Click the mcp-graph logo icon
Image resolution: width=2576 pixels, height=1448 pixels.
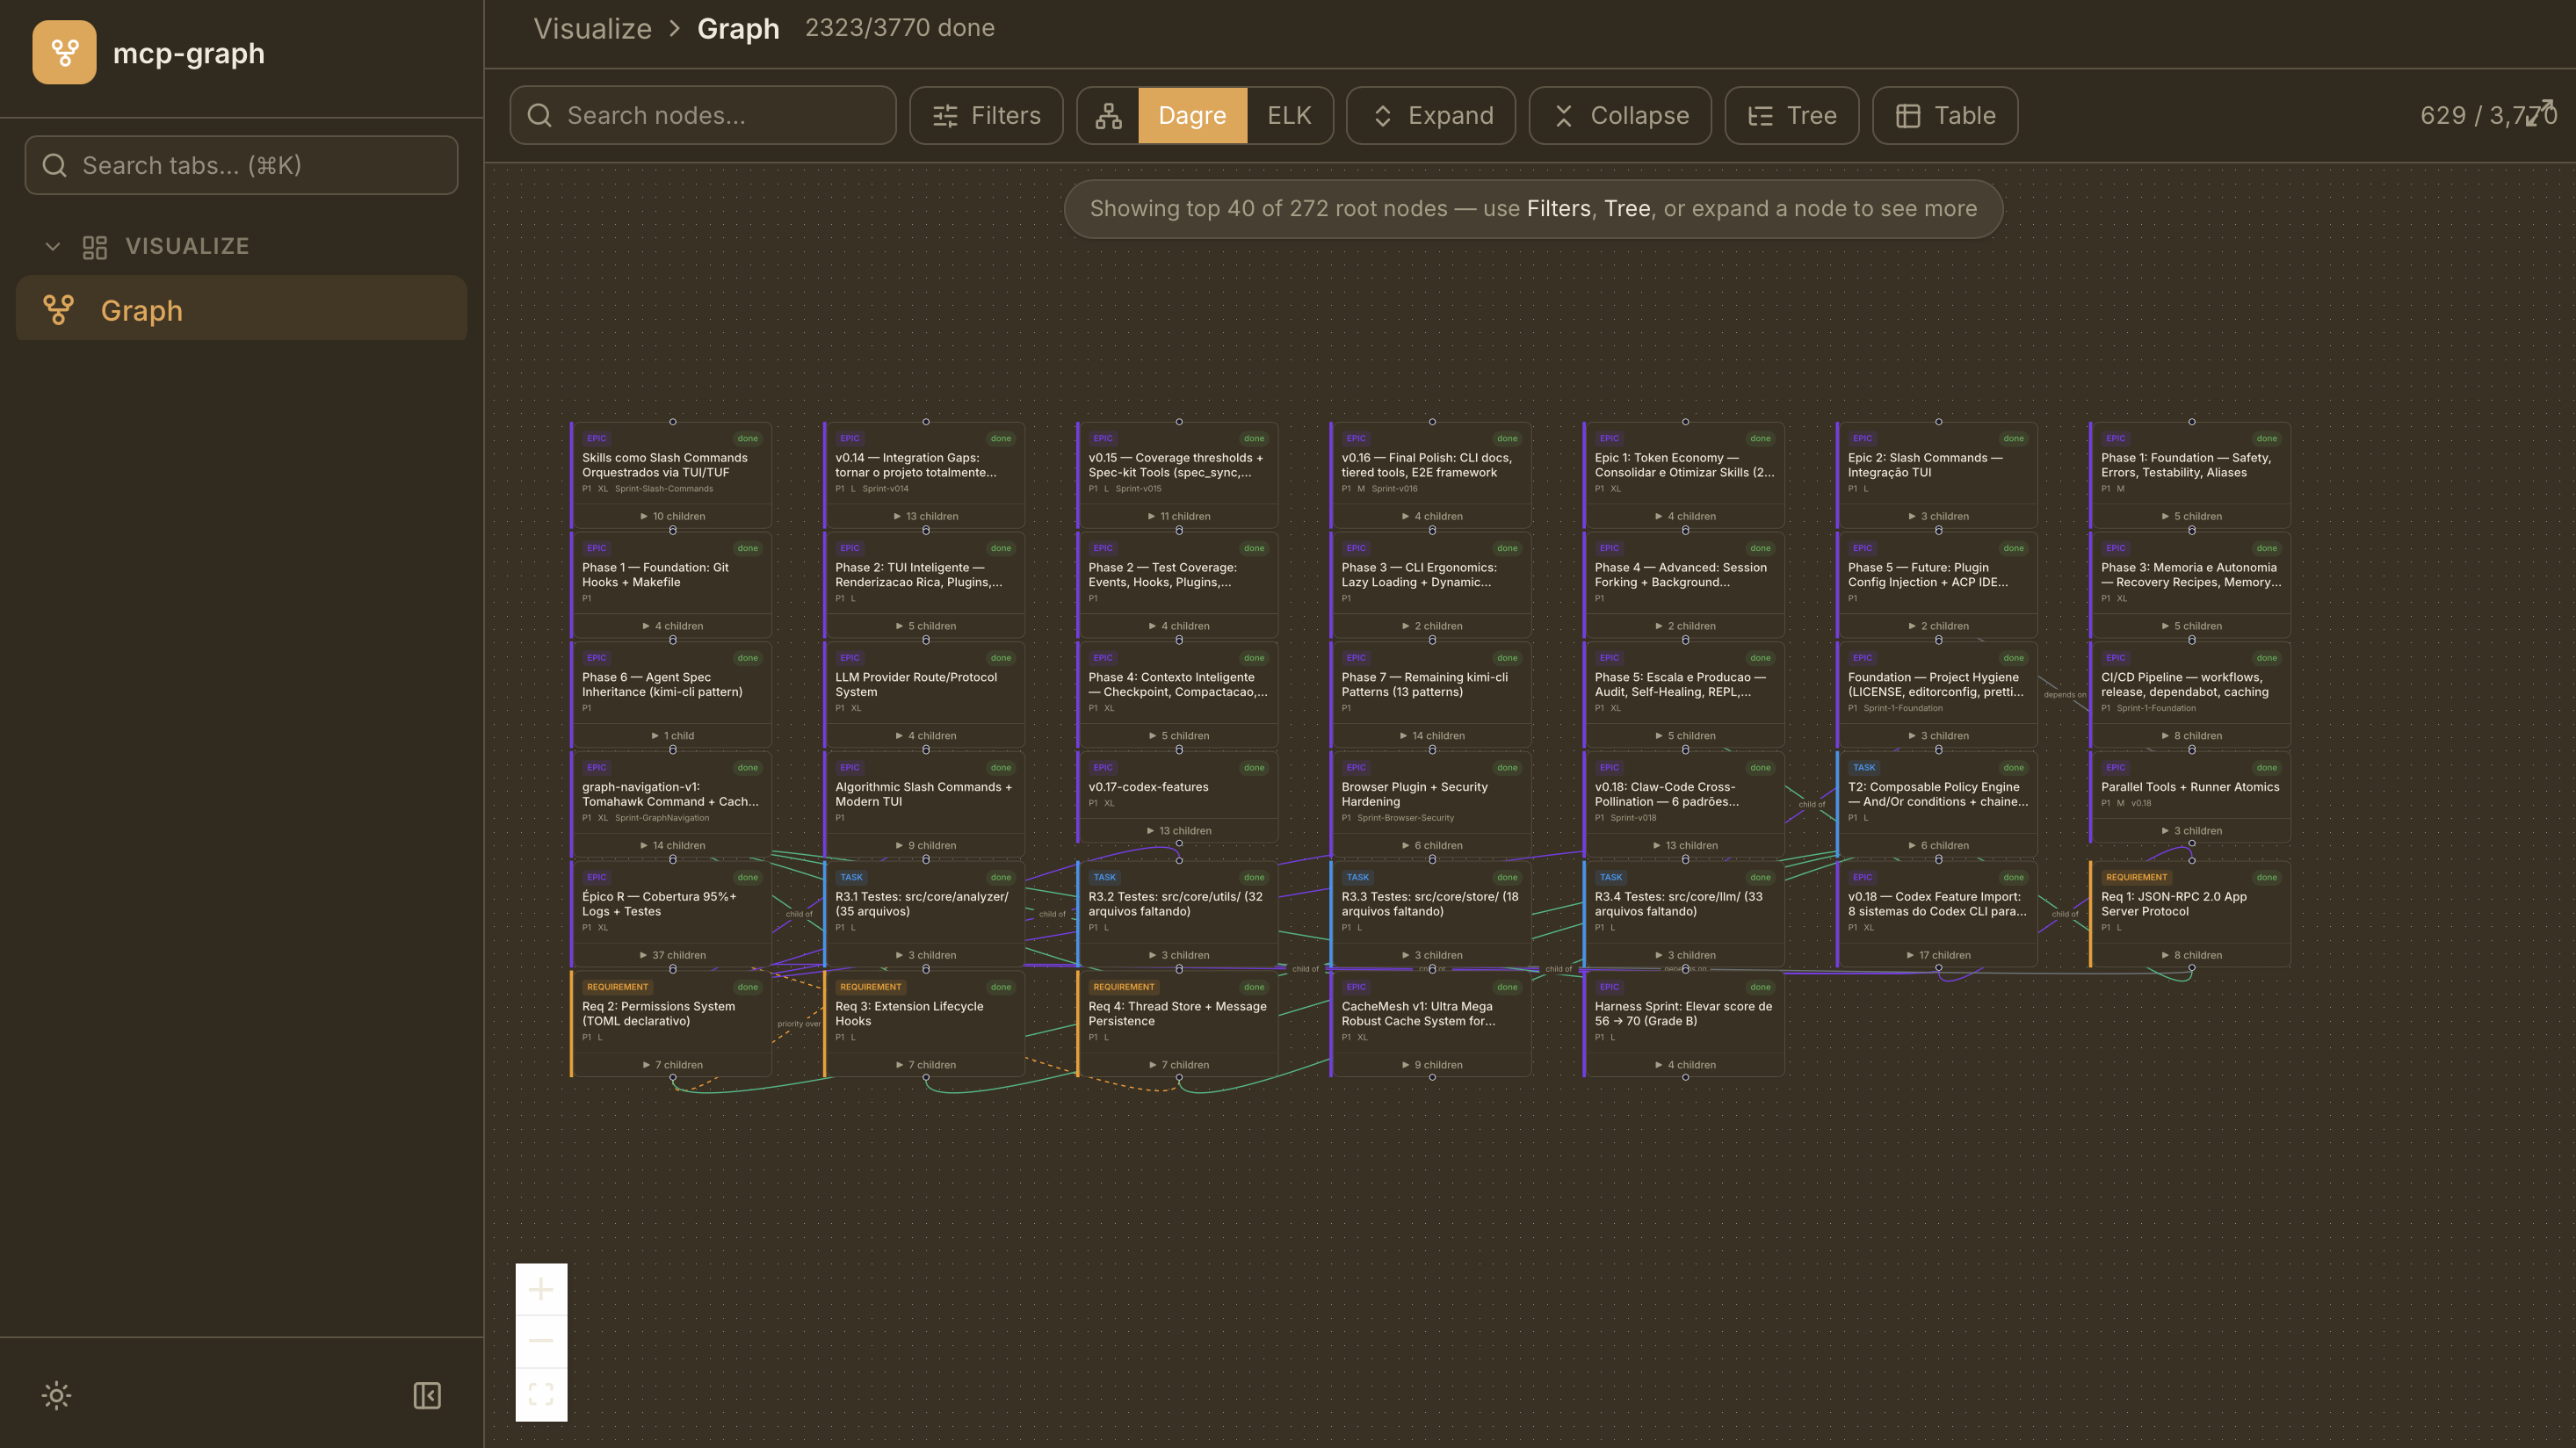coord(64,52)
